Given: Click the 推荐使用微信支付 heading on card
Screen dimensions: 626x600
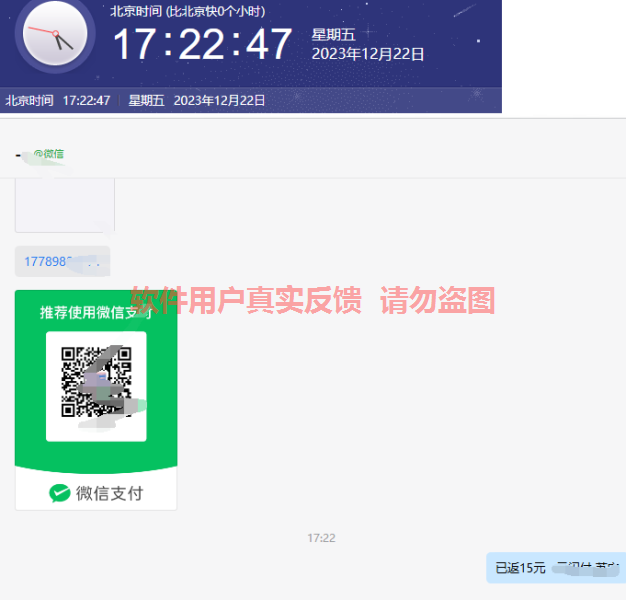Looking at the screenshot, I should click(x=96, y=312).
